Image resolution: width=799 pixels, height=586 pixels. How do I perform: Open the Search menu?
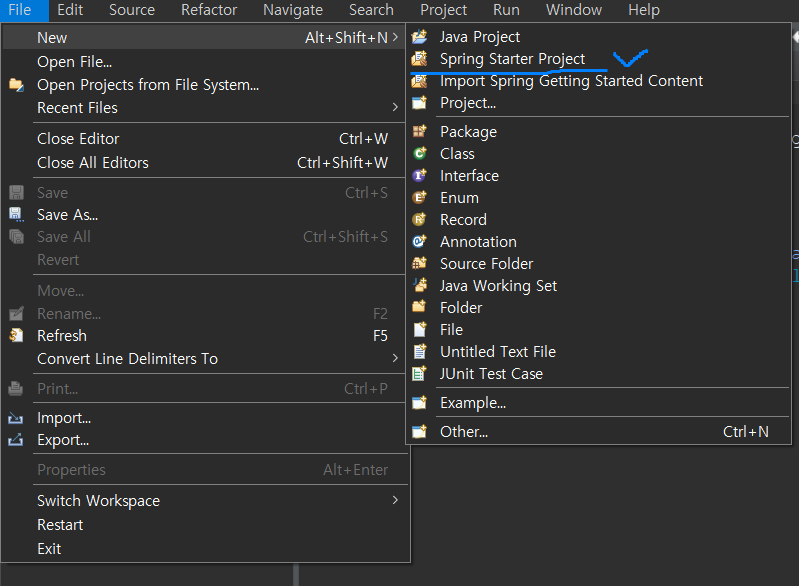pyautogui.click(x=371, y=10)
